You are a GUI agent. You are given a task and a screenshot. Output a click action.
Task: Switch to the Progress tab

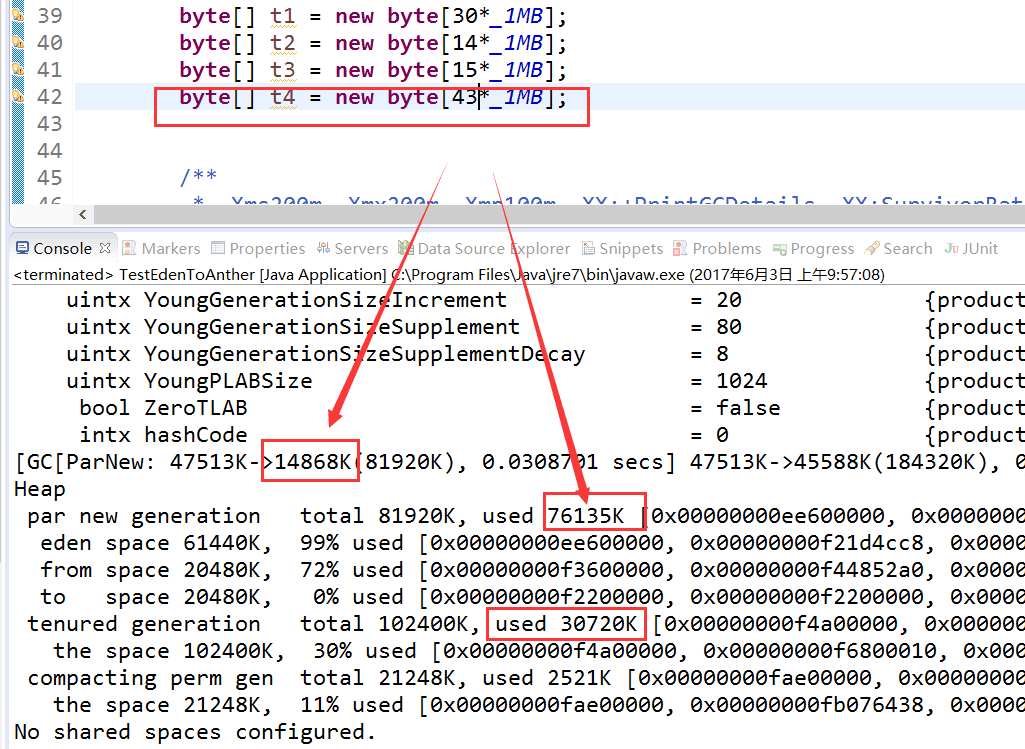click(813, 248)
